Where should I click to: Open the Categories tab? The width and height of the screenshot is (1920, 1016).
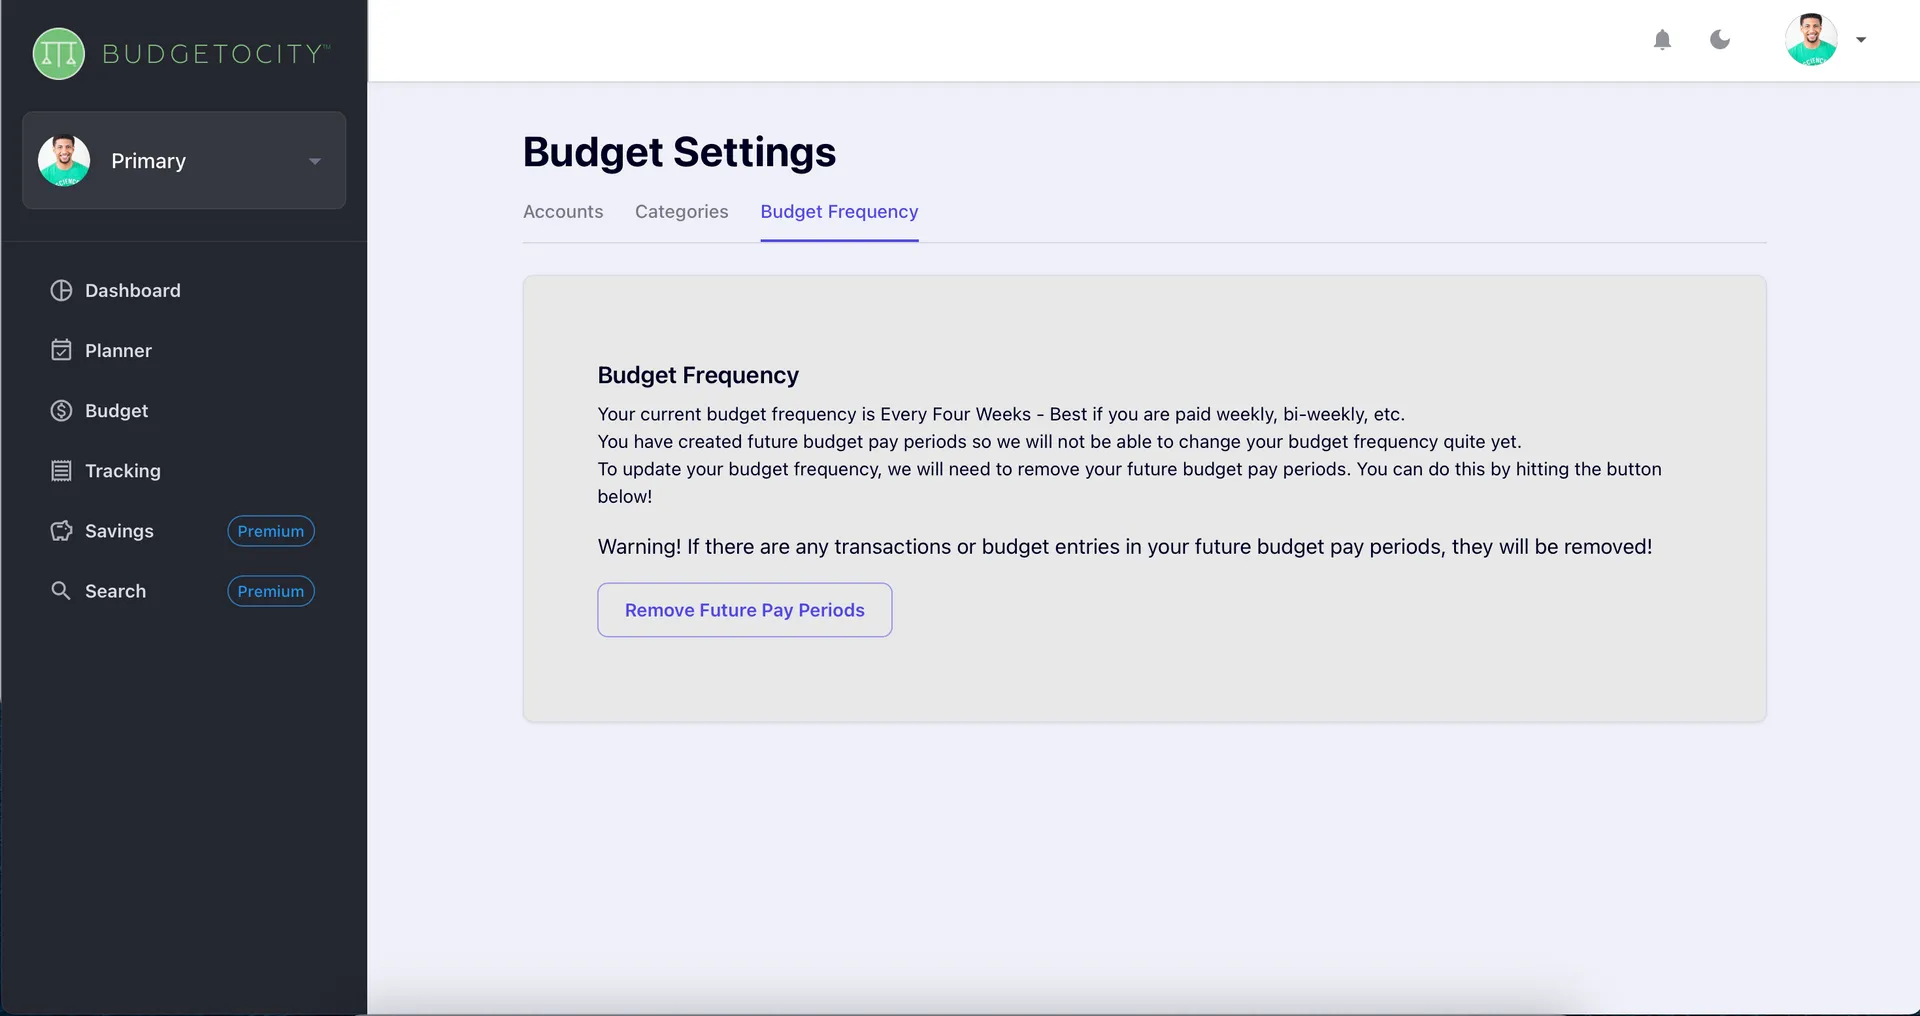681,212
